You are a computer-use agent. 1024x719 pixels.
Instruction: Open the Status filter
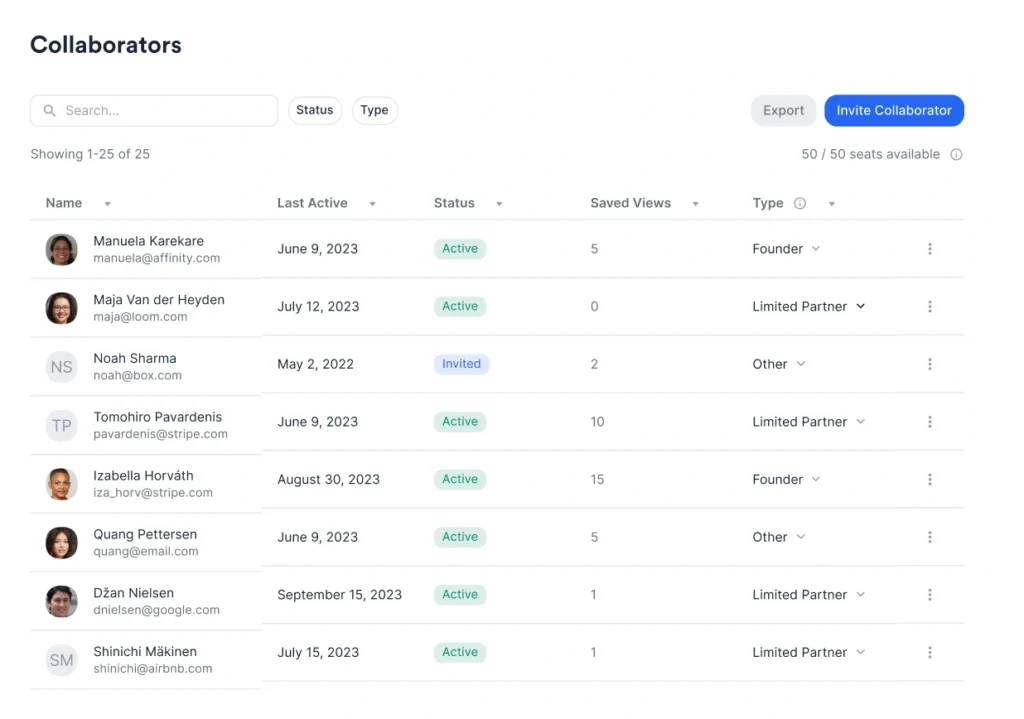(x=315, y=111)
